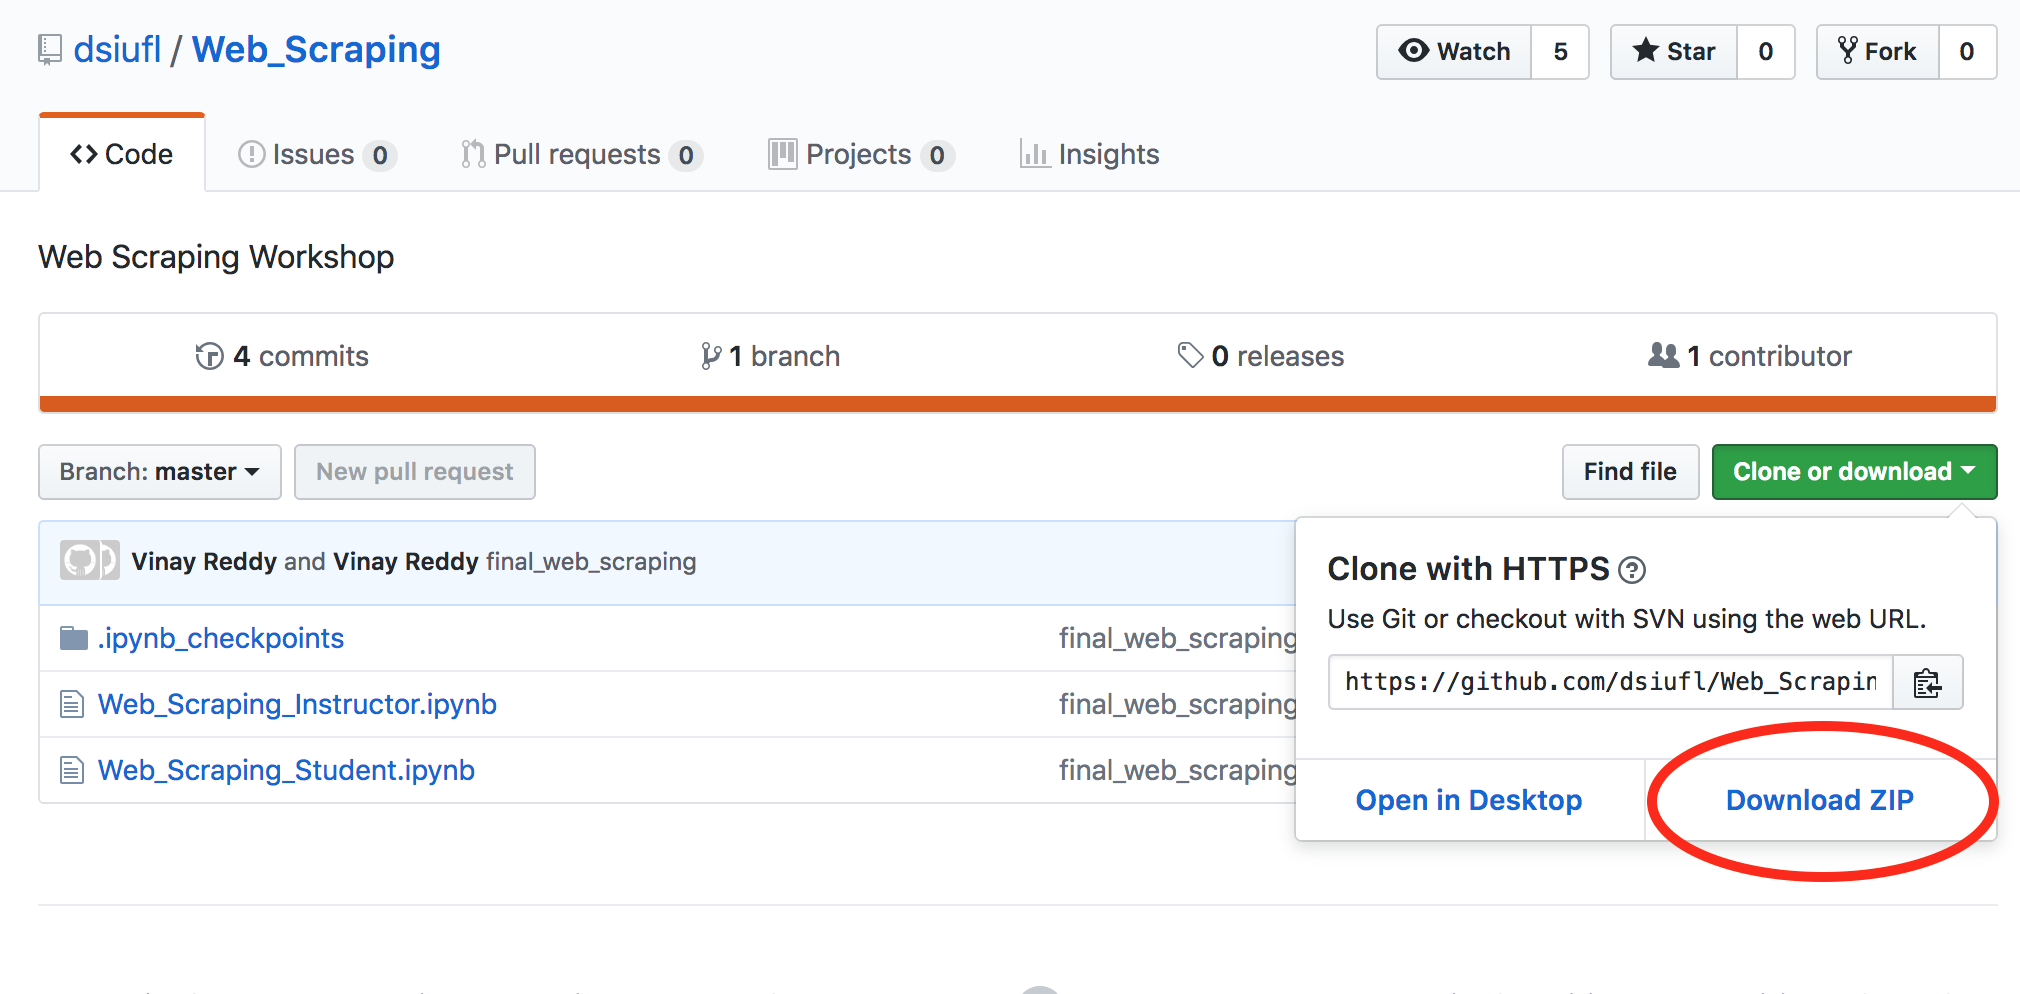View the 4 commits history
This screenshot has width=2020, height=994.
point(282,356)
